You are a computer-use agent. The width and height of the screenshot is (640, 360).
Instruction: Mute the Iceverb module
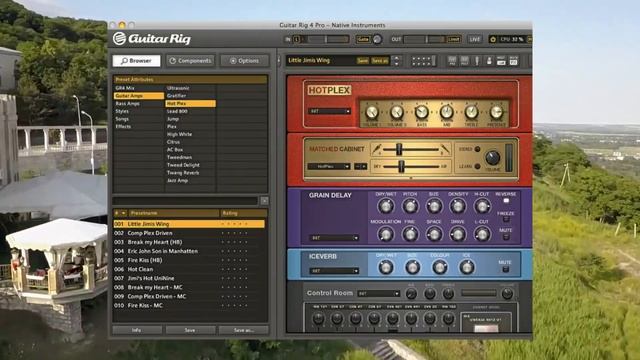tap(506, 269)
